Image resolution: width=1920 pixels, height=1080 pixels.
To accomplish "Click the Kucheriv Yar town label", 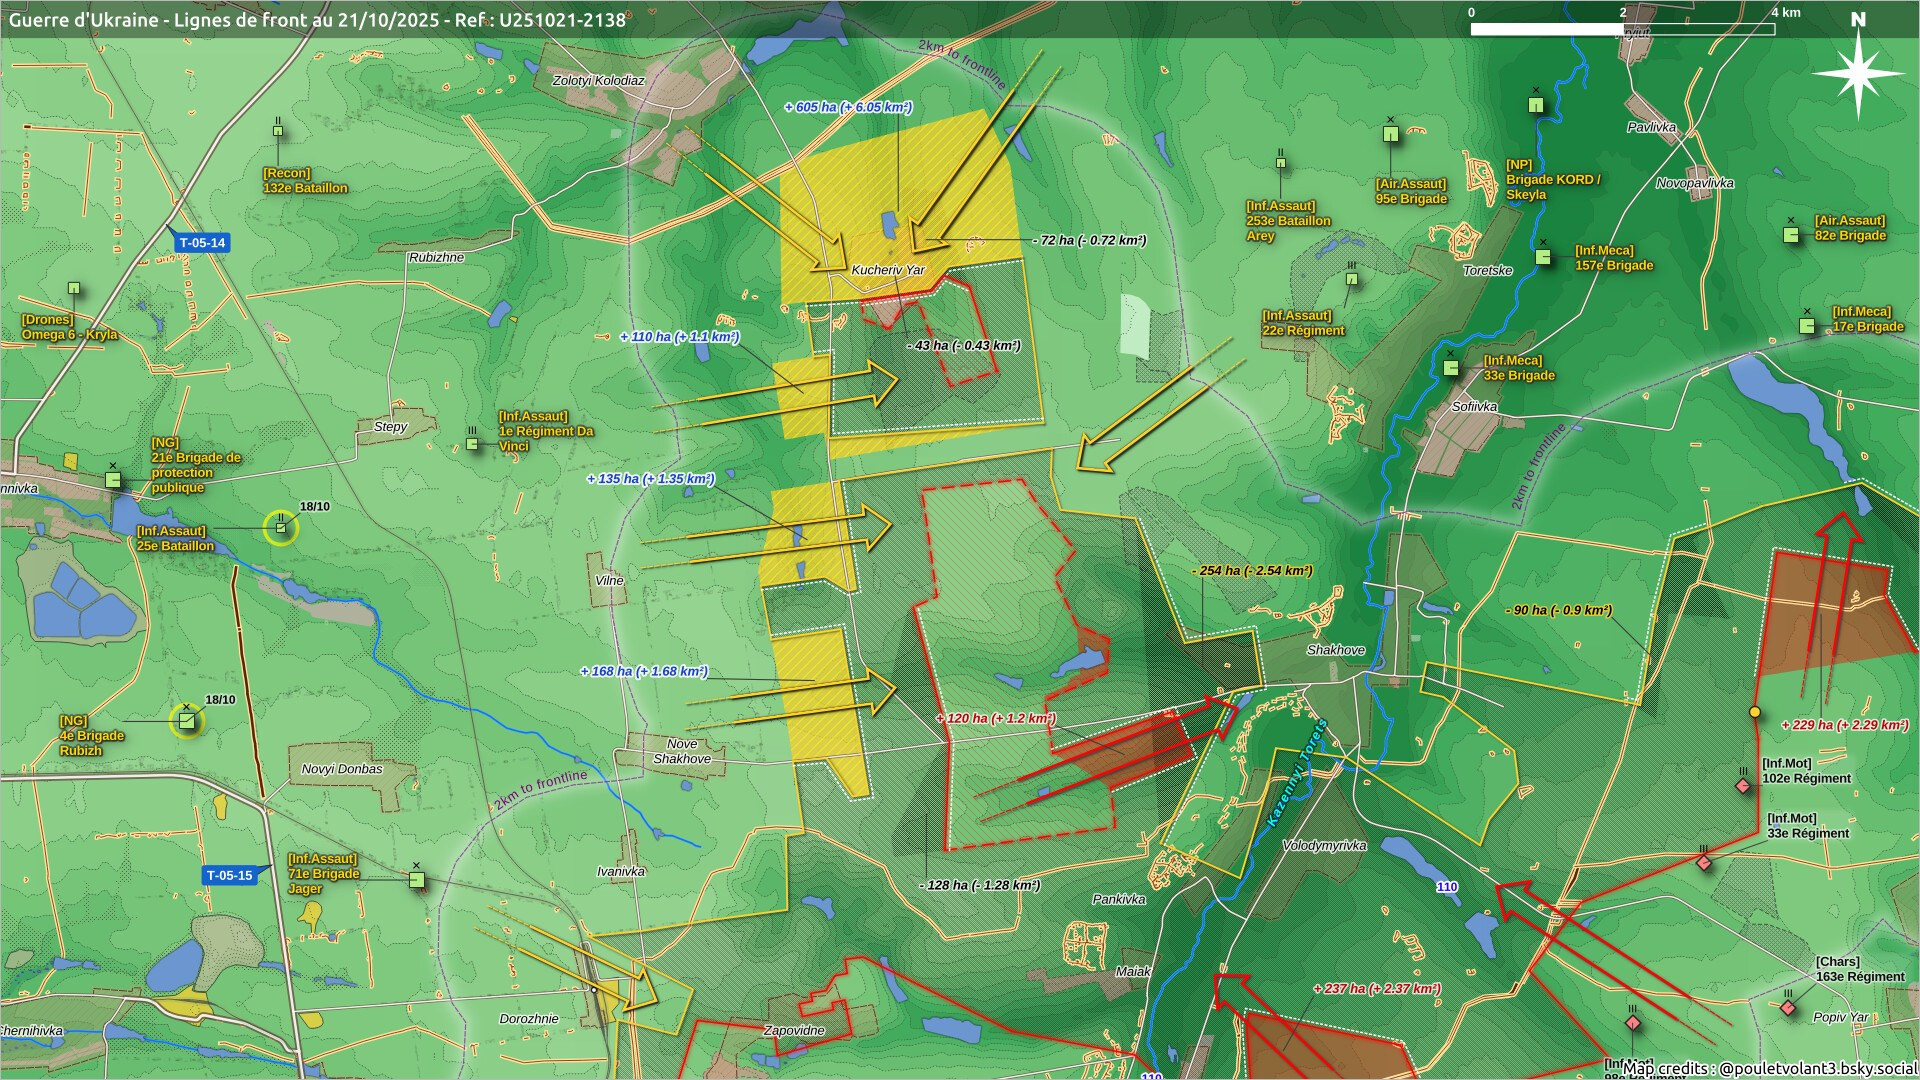I will coord(888,270).
